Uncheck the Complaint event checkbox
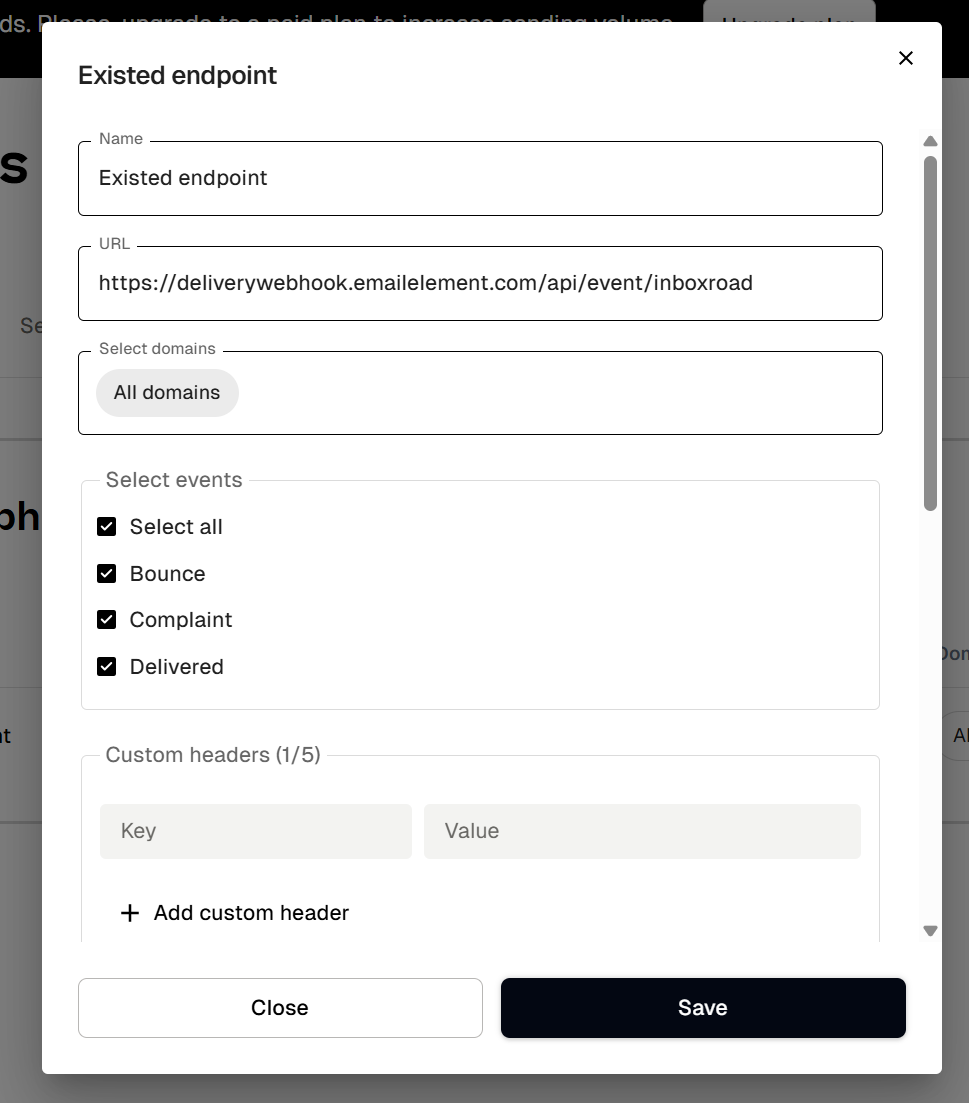 (x=107, y=620)
